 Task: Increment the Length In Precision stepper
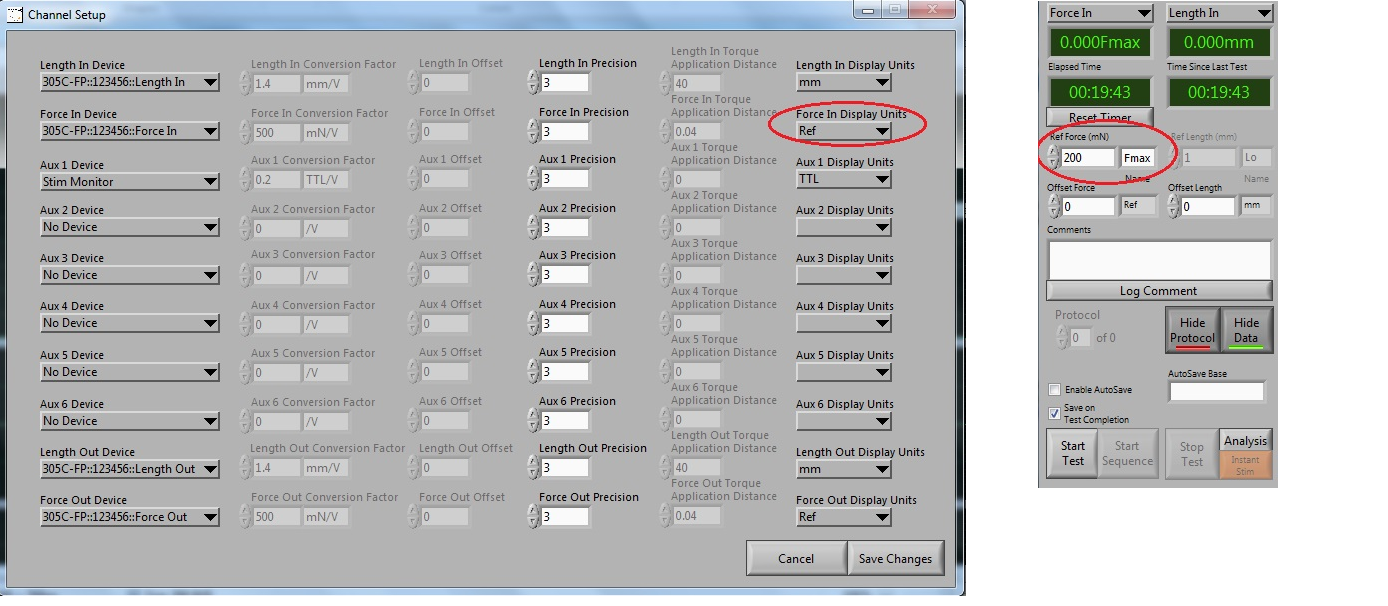pyautogui.click(x=533, y=76)
